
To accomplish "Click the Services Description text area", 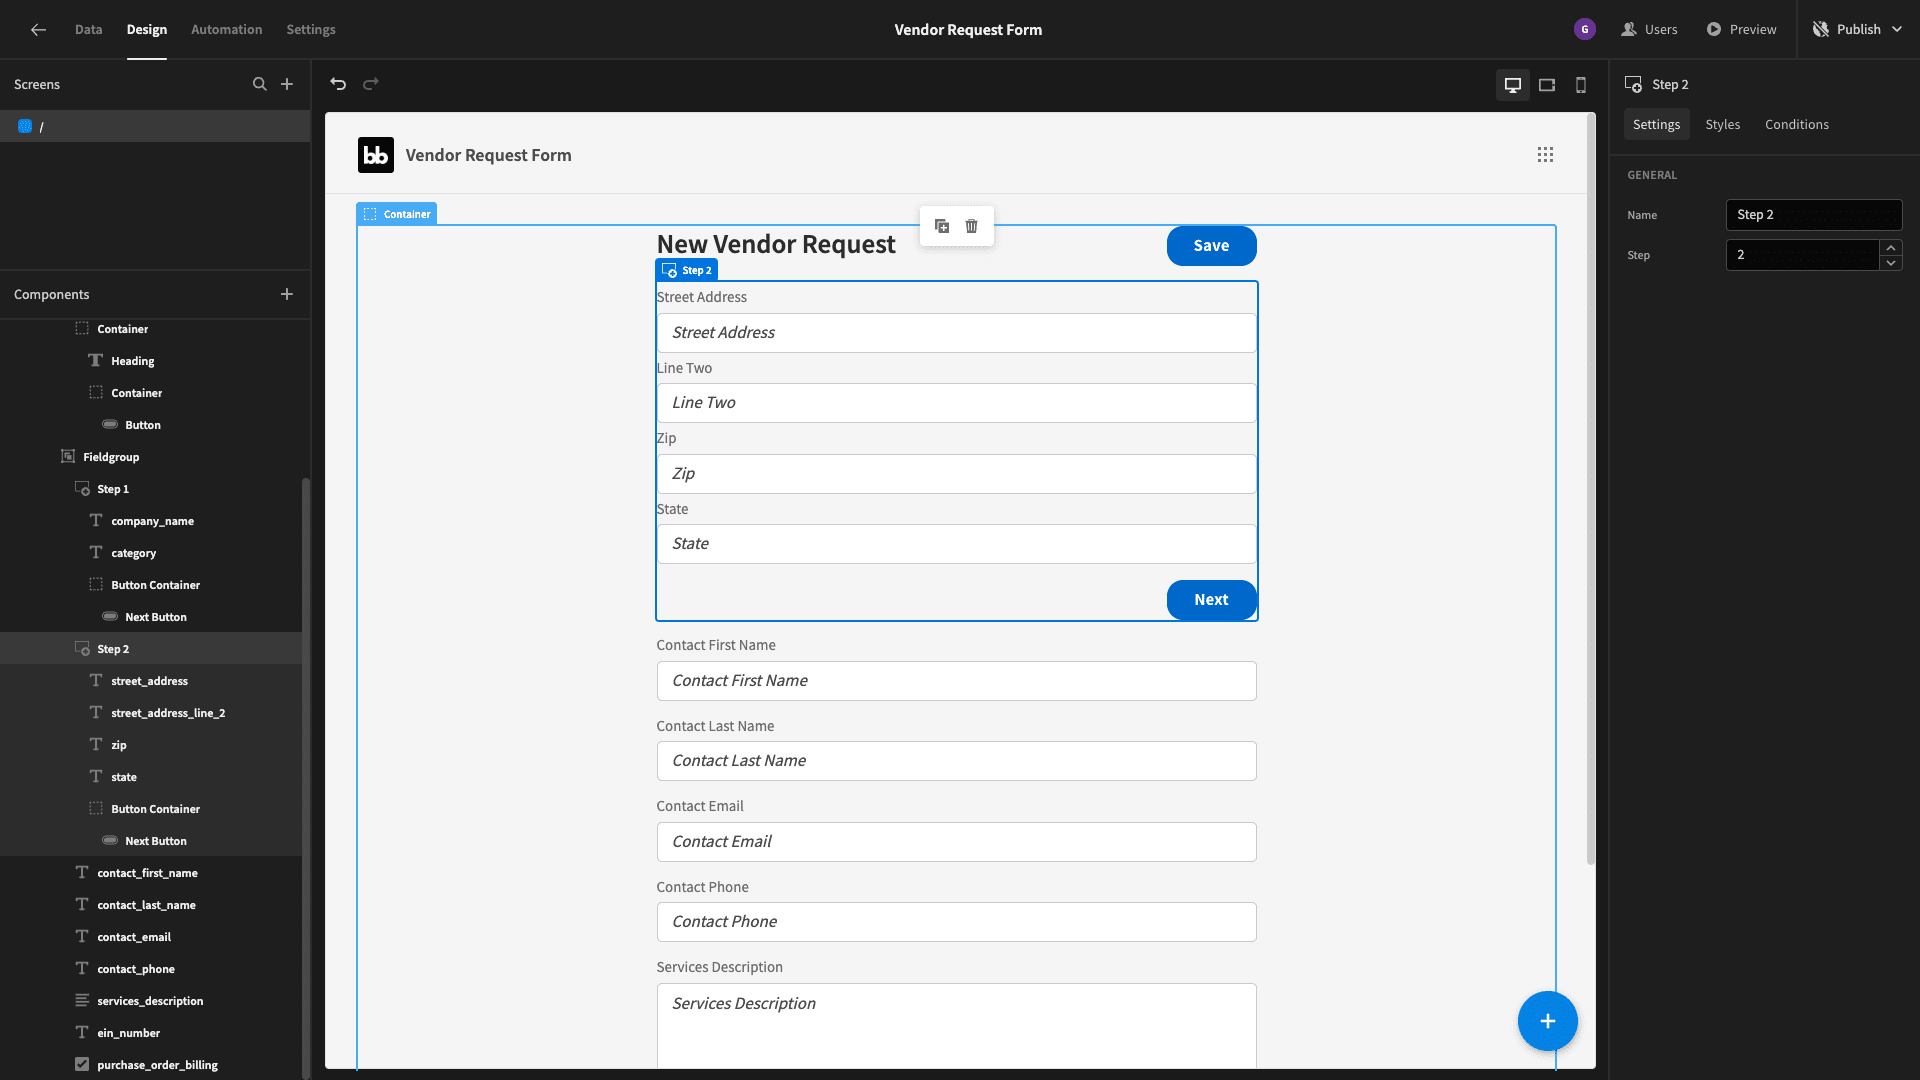I will pyautogui.click(x=956, y=1025).
